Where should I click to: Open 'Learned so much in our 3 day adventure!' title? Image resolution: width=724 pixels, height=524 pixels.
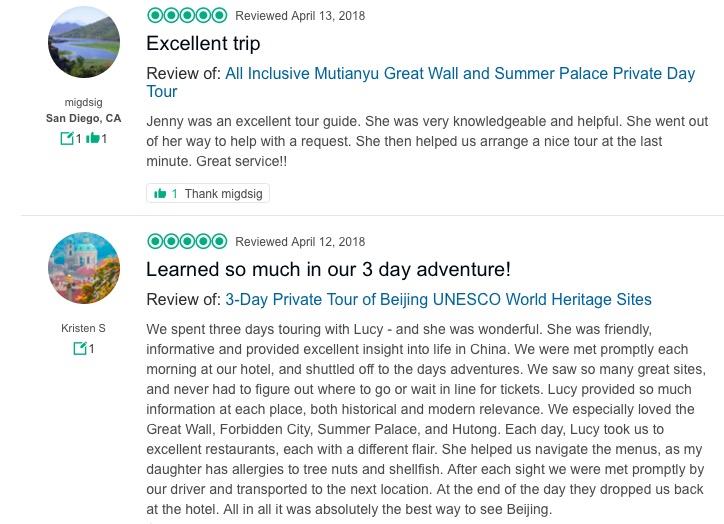328,269
